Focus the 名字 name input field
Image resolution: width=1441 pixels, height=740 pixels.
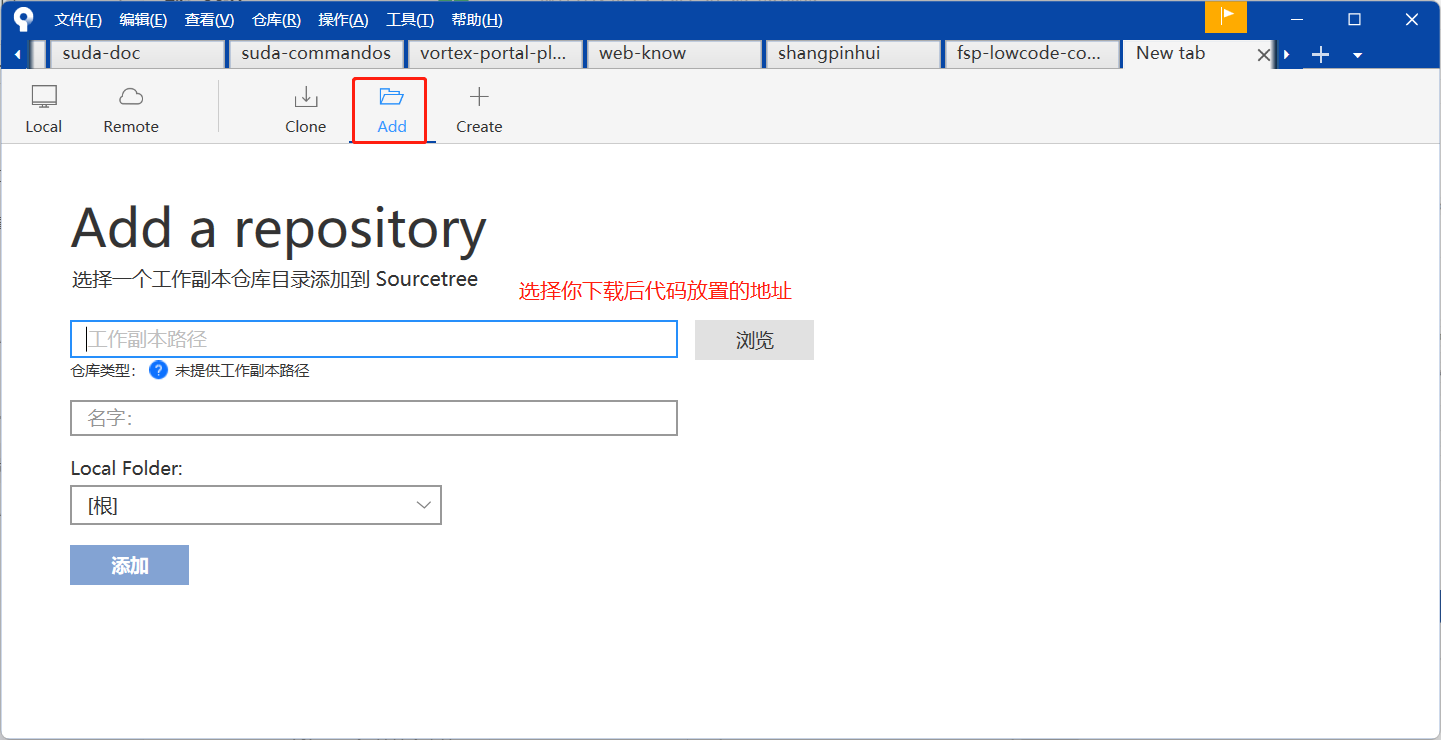pyautogui.click(x=374, y=418)
